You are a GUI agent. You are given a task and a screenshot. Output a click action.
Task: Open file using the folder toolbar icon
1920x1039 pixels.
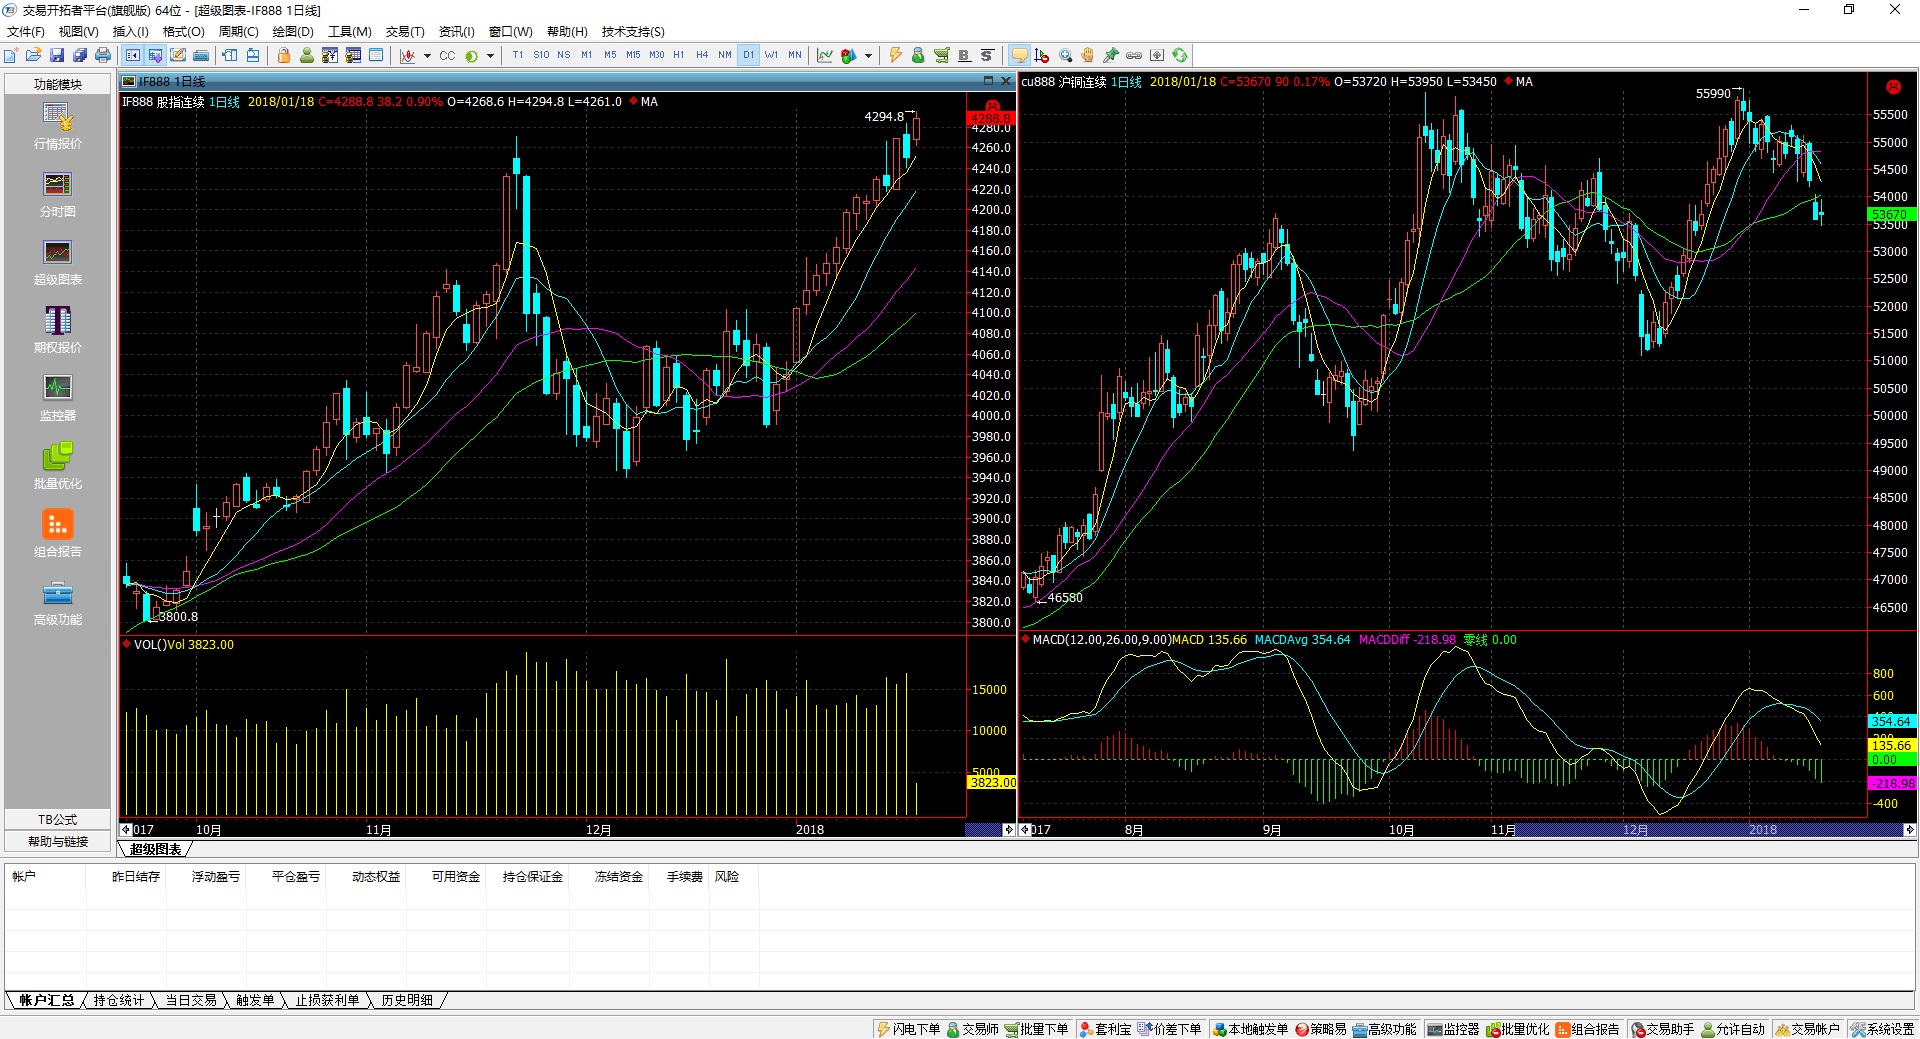[x=34, y=55]
